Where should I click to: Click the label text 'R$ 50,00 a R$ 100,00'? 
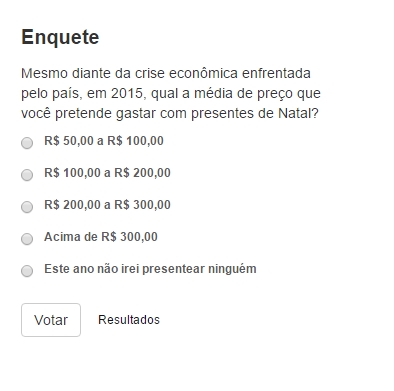point(104,141)
